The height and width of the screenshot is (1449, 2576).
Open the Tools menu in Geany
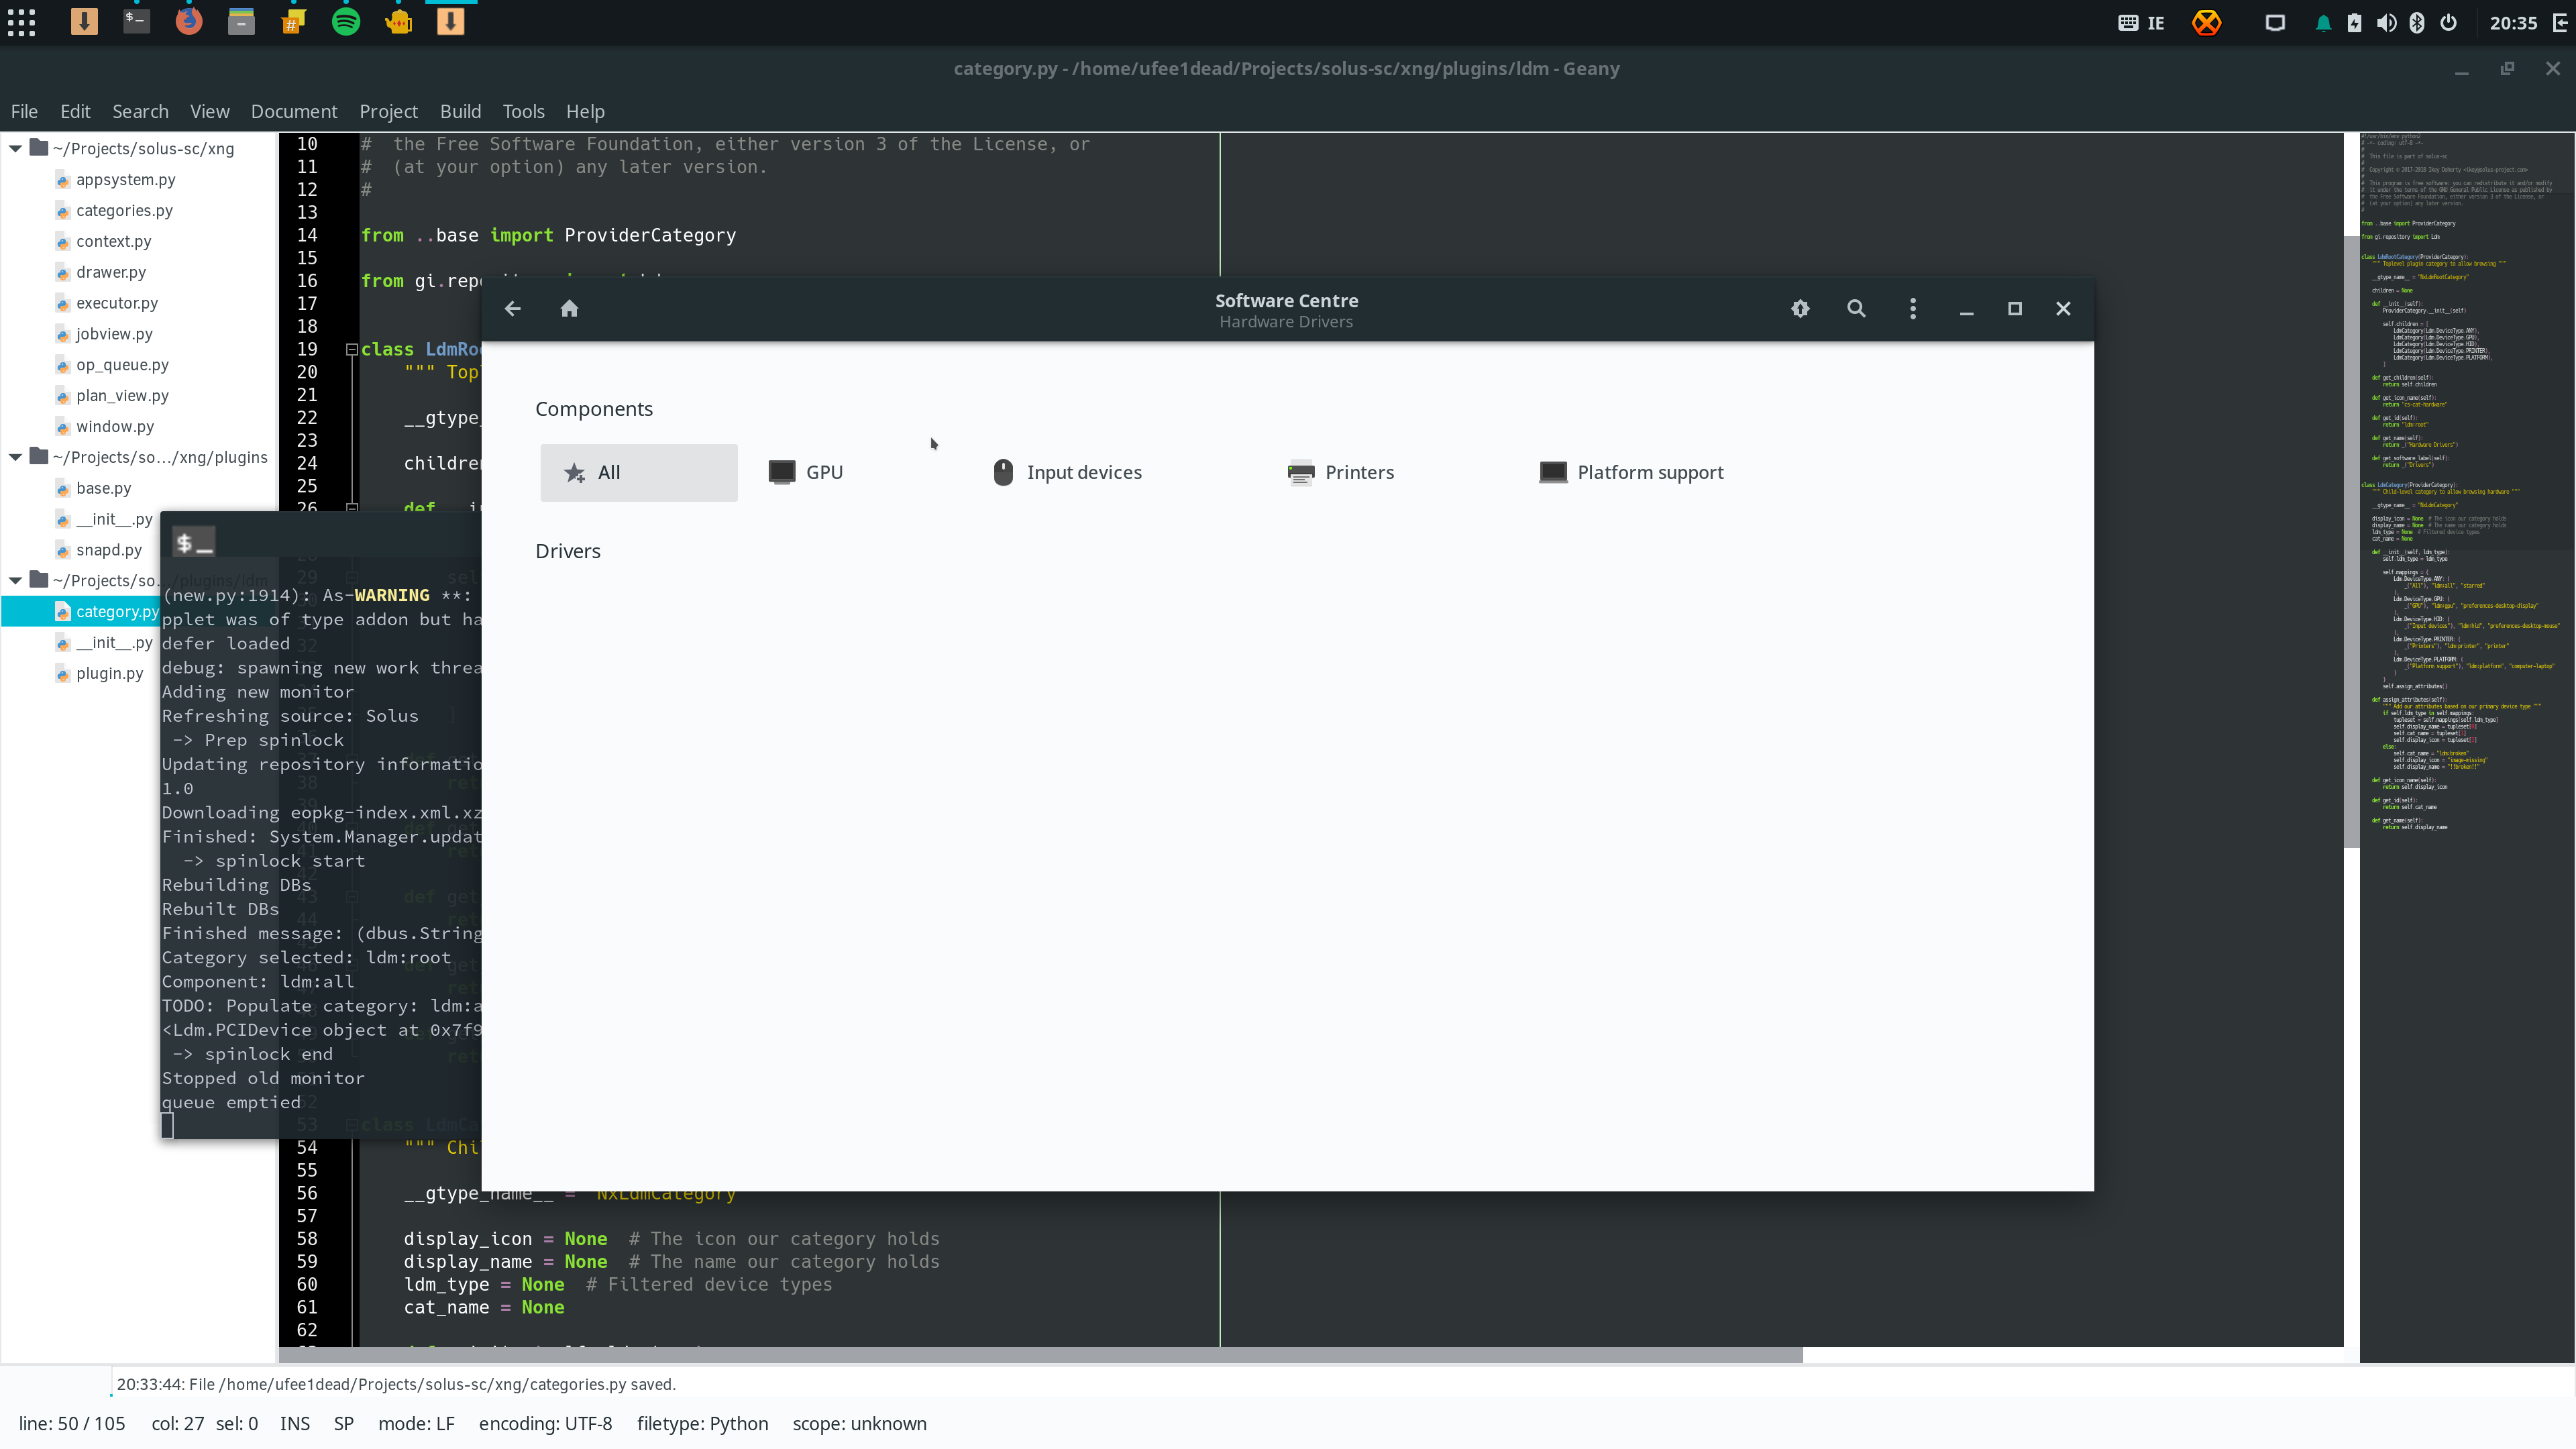524,111
